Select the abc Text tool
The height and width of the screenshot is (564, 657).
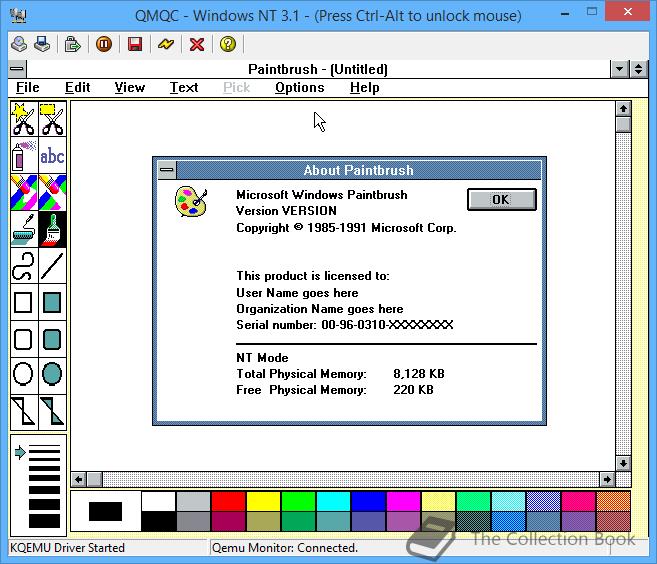pyautogui.click(x=52, y=156)
